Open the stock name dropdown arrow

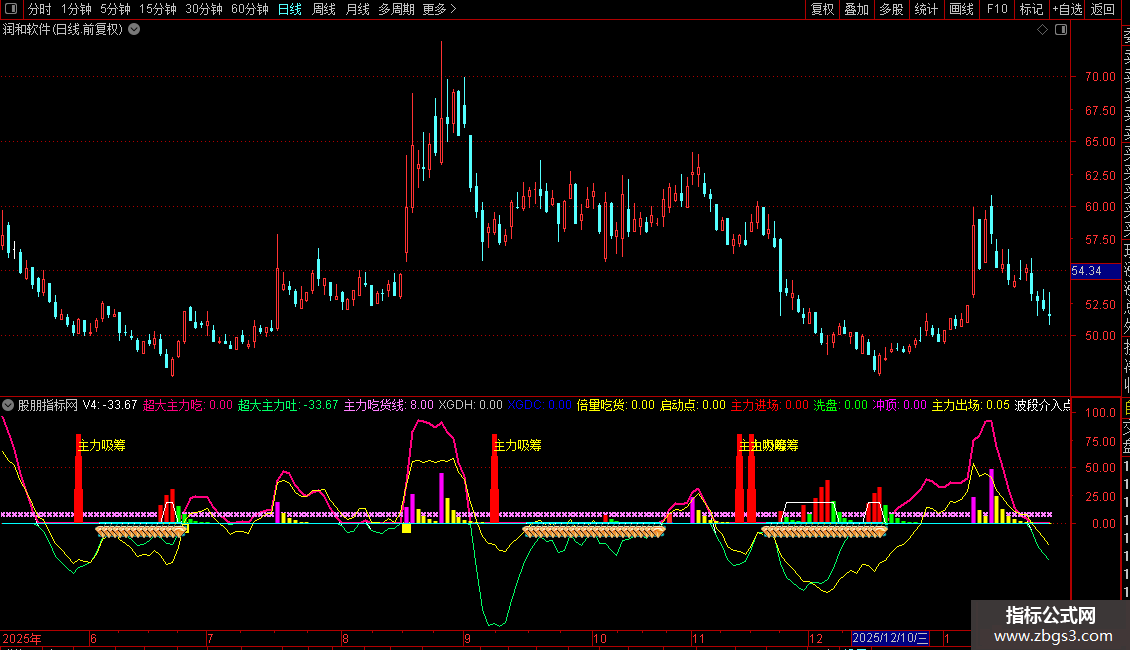pyautogui.click(x=134, y=30)
